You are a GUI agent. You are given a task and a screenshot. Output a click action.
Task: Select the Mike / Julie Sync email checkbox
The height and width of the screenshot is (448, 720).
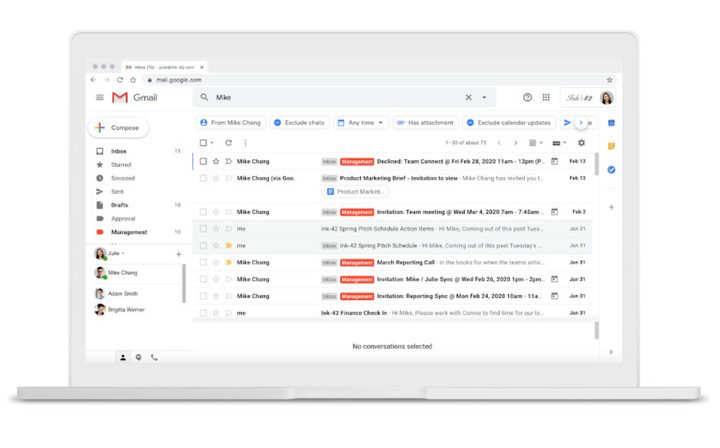point(203,279)
